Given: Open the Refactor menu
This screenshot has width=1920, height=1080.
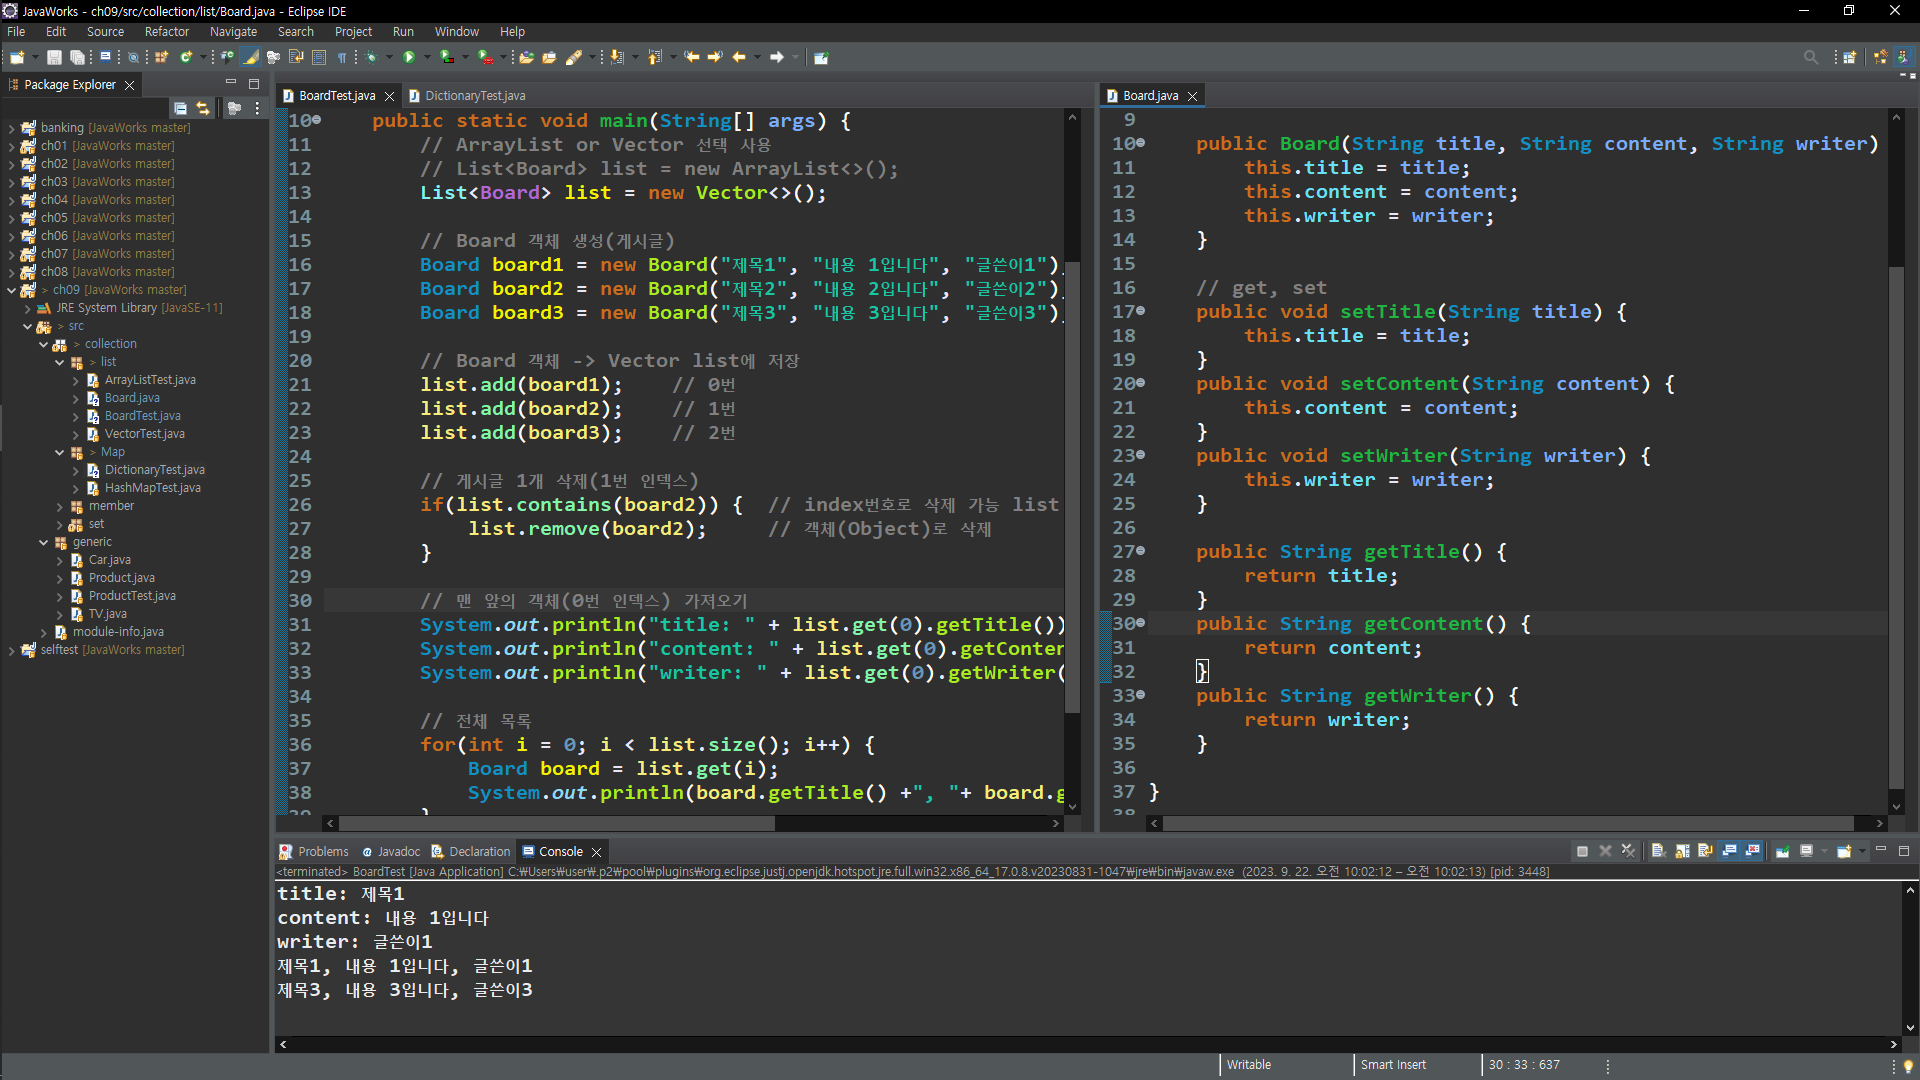Looking at the screenshot, I should (166, 32).
